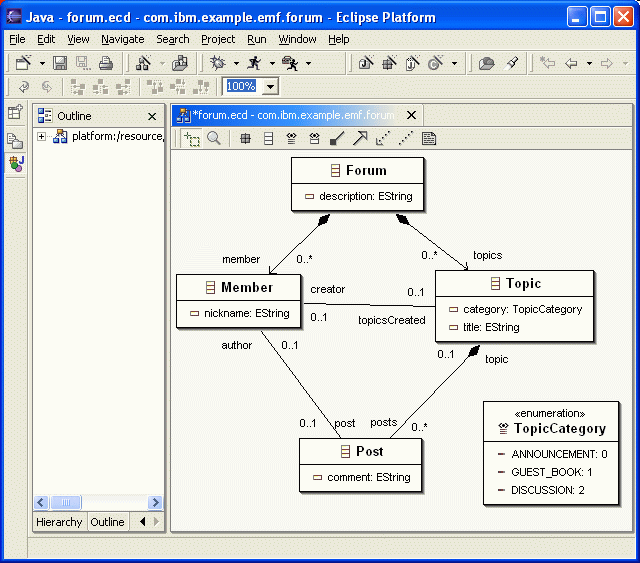This screenshot has height=563, width=640.
Task: Select the Reference arrow tool in the diagram palette
Action: (x=360, y=138)
